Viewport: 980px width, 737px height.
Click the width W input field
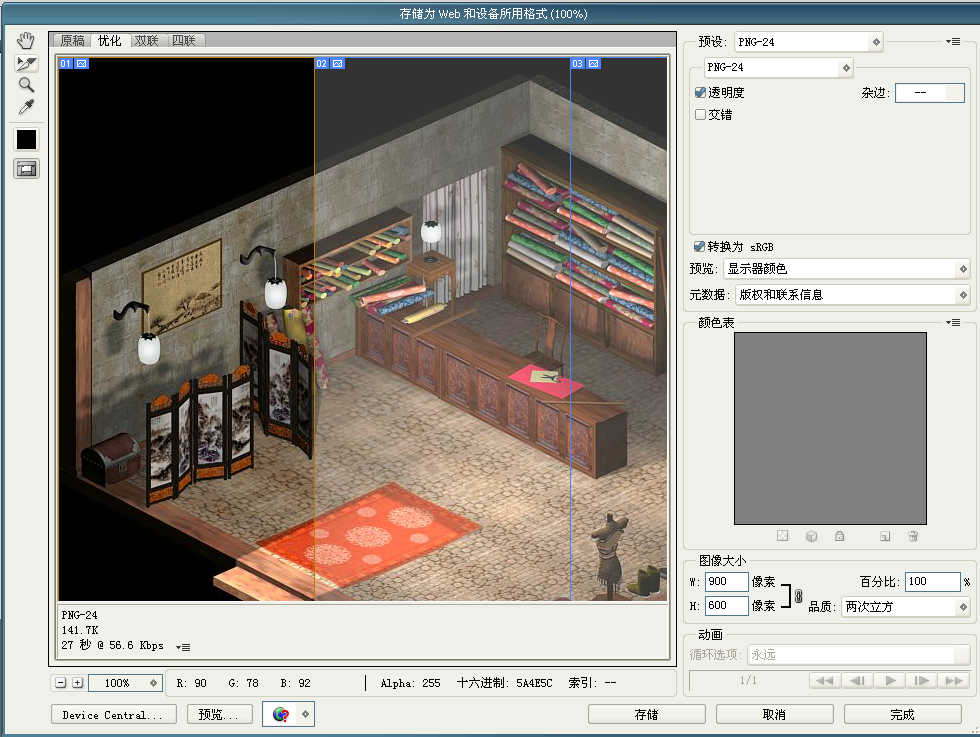(x=726, y=581)
